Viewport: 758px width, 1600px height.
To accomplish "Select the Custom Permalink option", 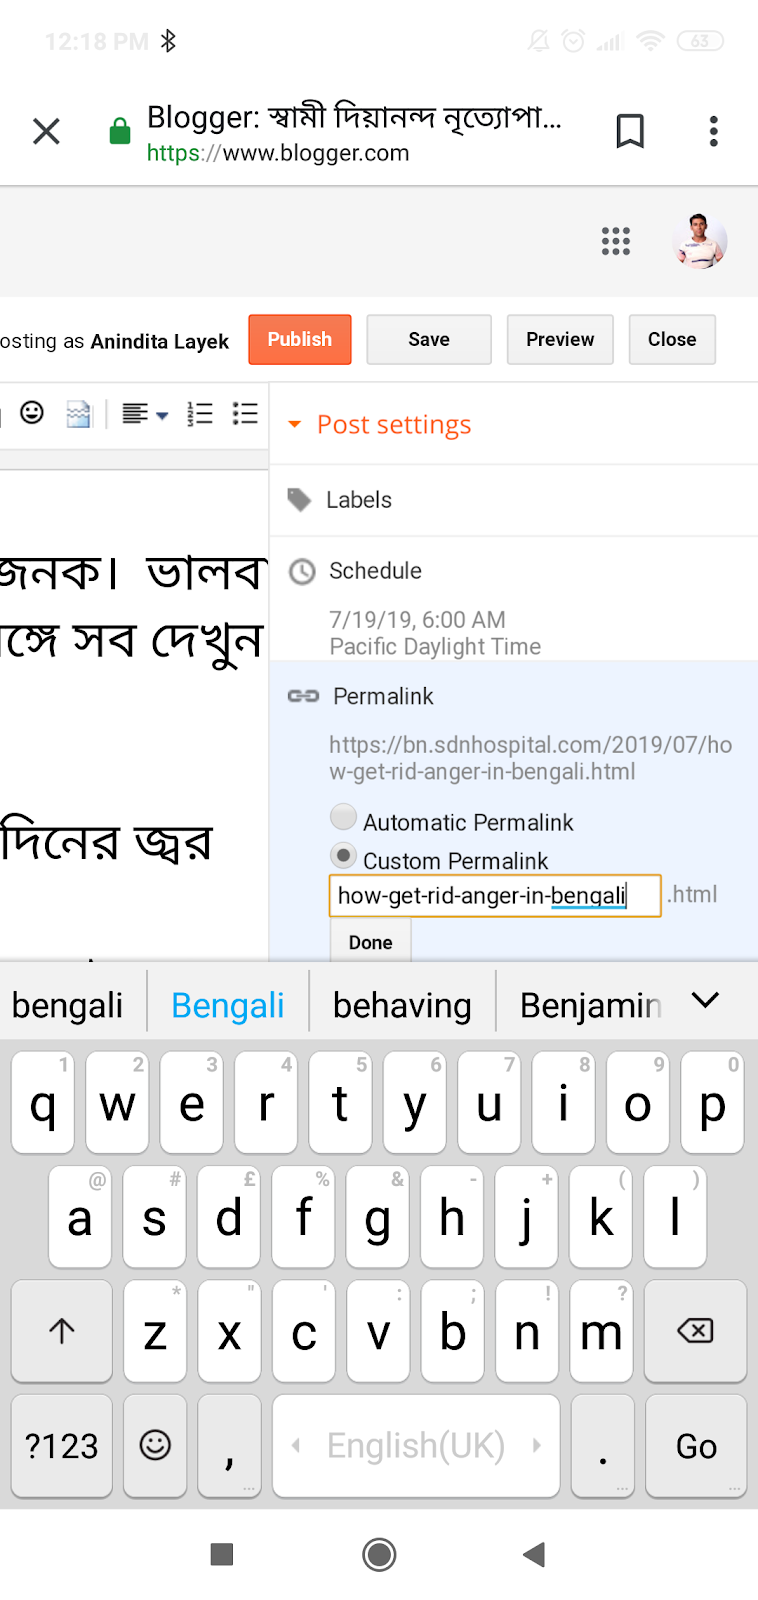I will tap(343, 856).
